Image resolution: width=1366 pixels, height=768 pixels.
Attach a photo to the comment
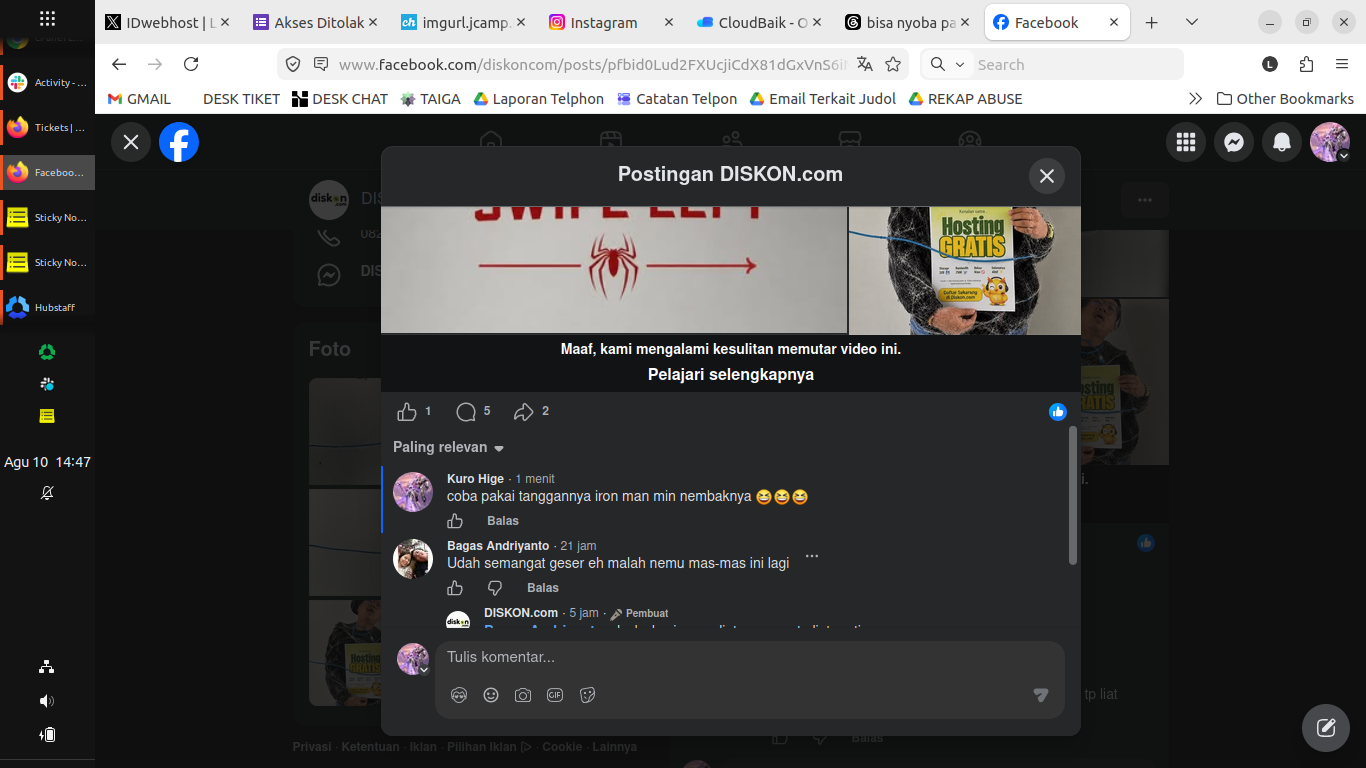[523, 695]
